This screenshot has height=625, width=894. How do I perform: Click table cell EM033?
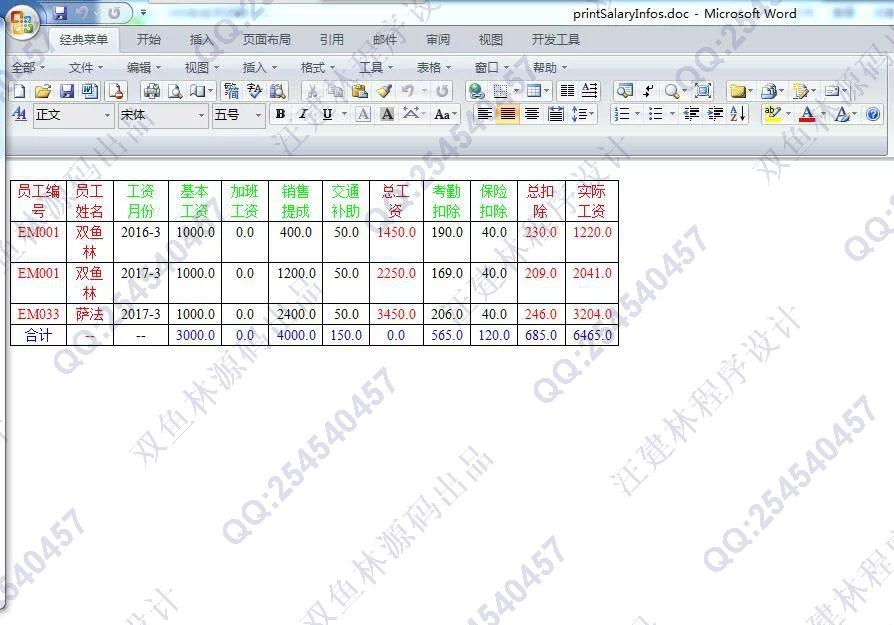(38, 314)
